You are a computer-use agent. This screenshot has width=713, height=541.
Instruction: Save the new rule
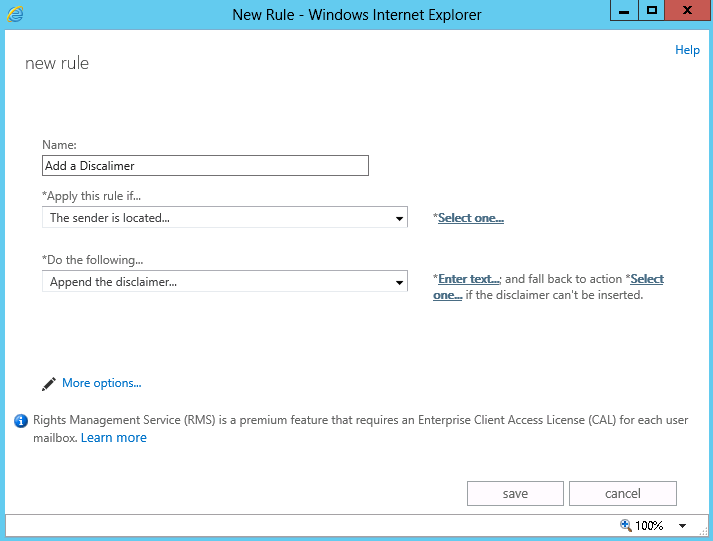coord(515,493)
